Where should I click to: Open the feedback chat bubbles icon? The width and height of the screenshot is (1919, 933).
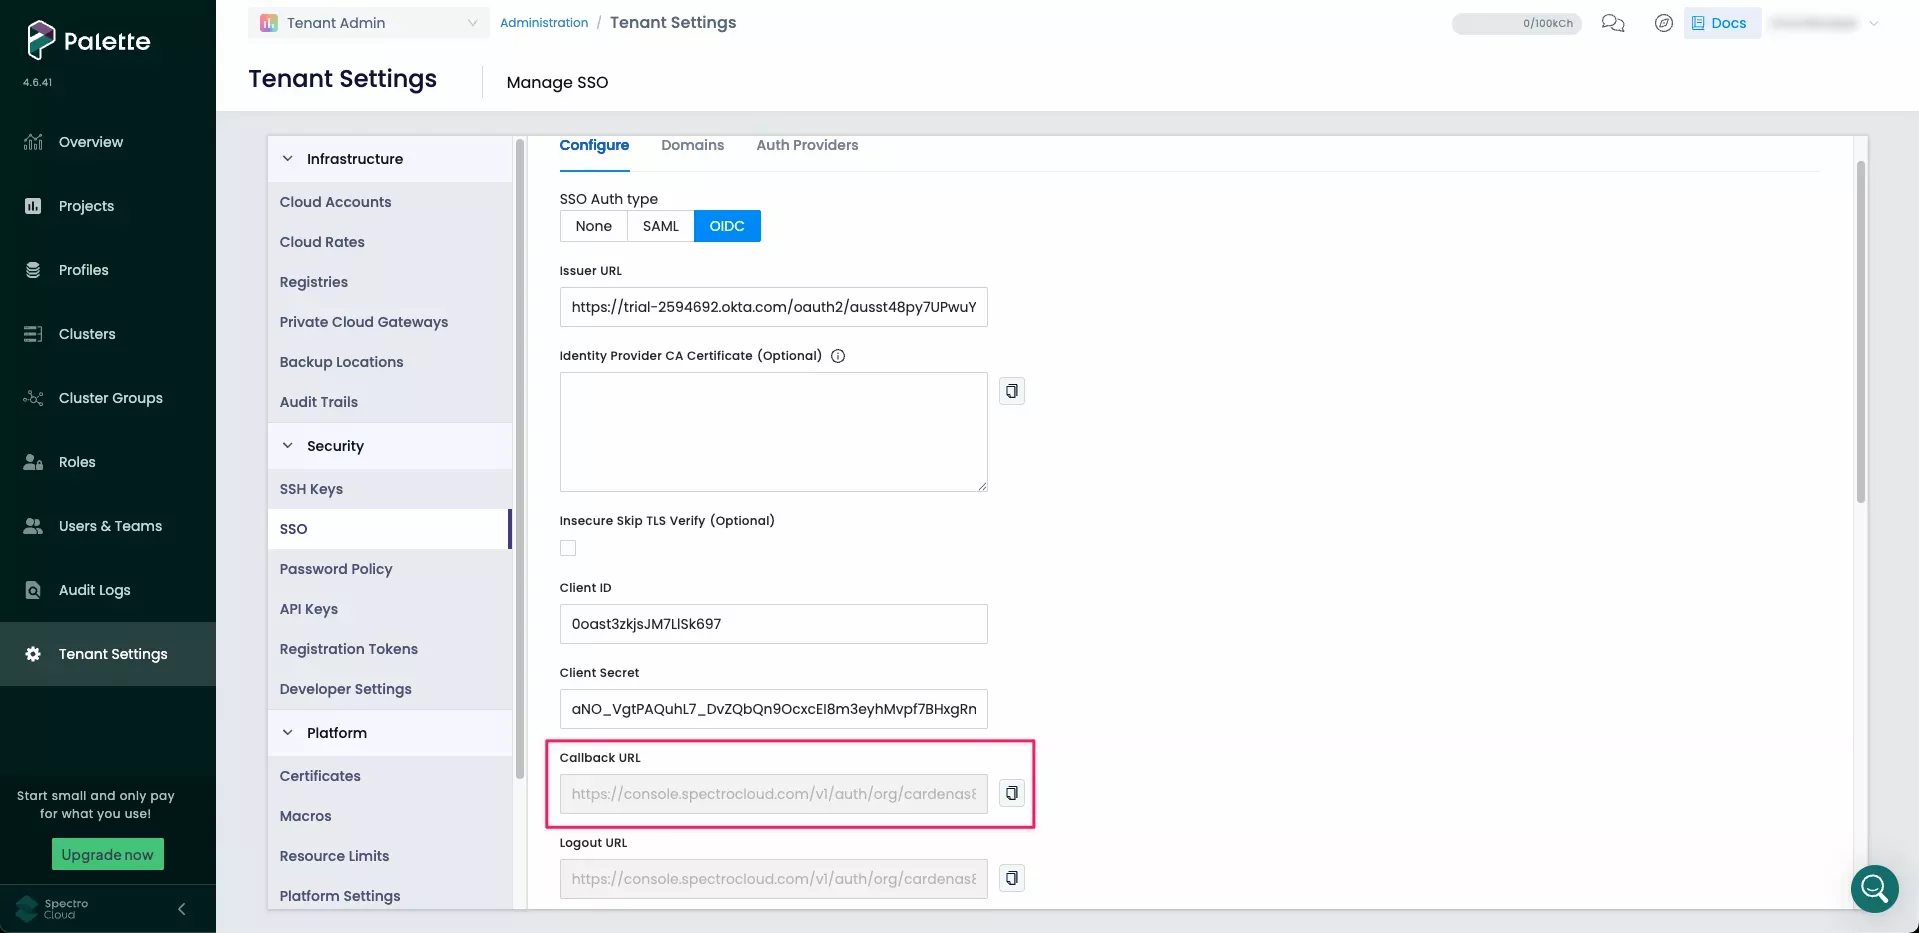[x=1612, y=23]
